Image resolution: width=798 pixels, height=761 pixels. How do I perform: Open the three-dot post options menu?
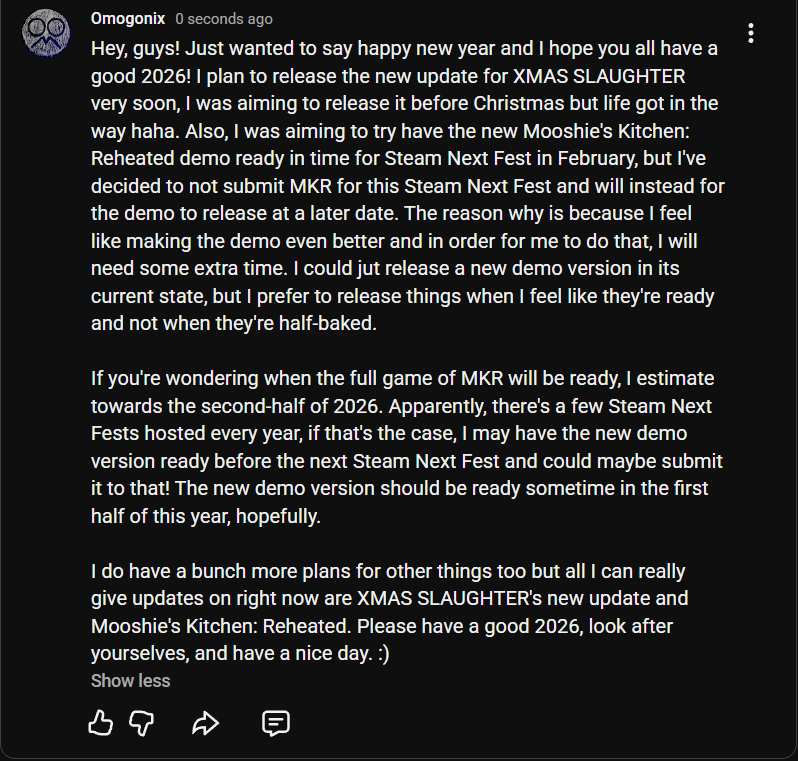(751, 33)
